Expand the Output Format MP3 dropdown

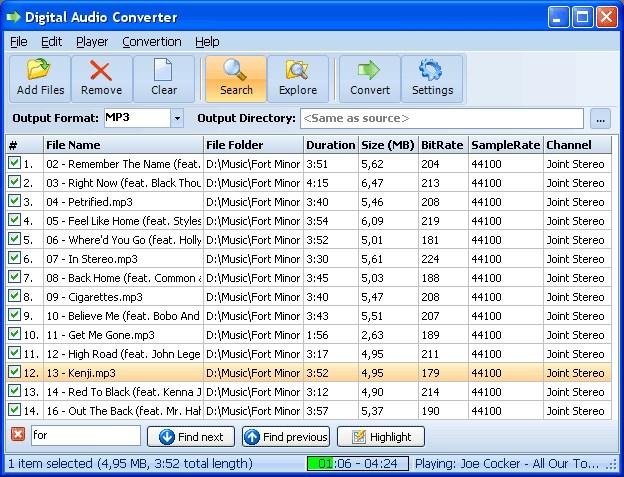click(177, 118)
